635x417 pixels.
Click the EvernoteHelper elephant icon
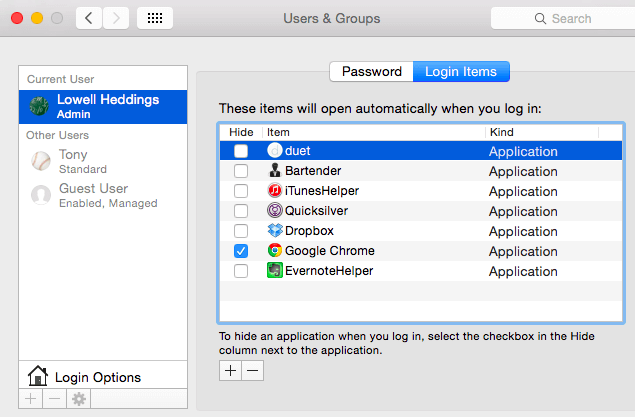click(x=275, y=271)
